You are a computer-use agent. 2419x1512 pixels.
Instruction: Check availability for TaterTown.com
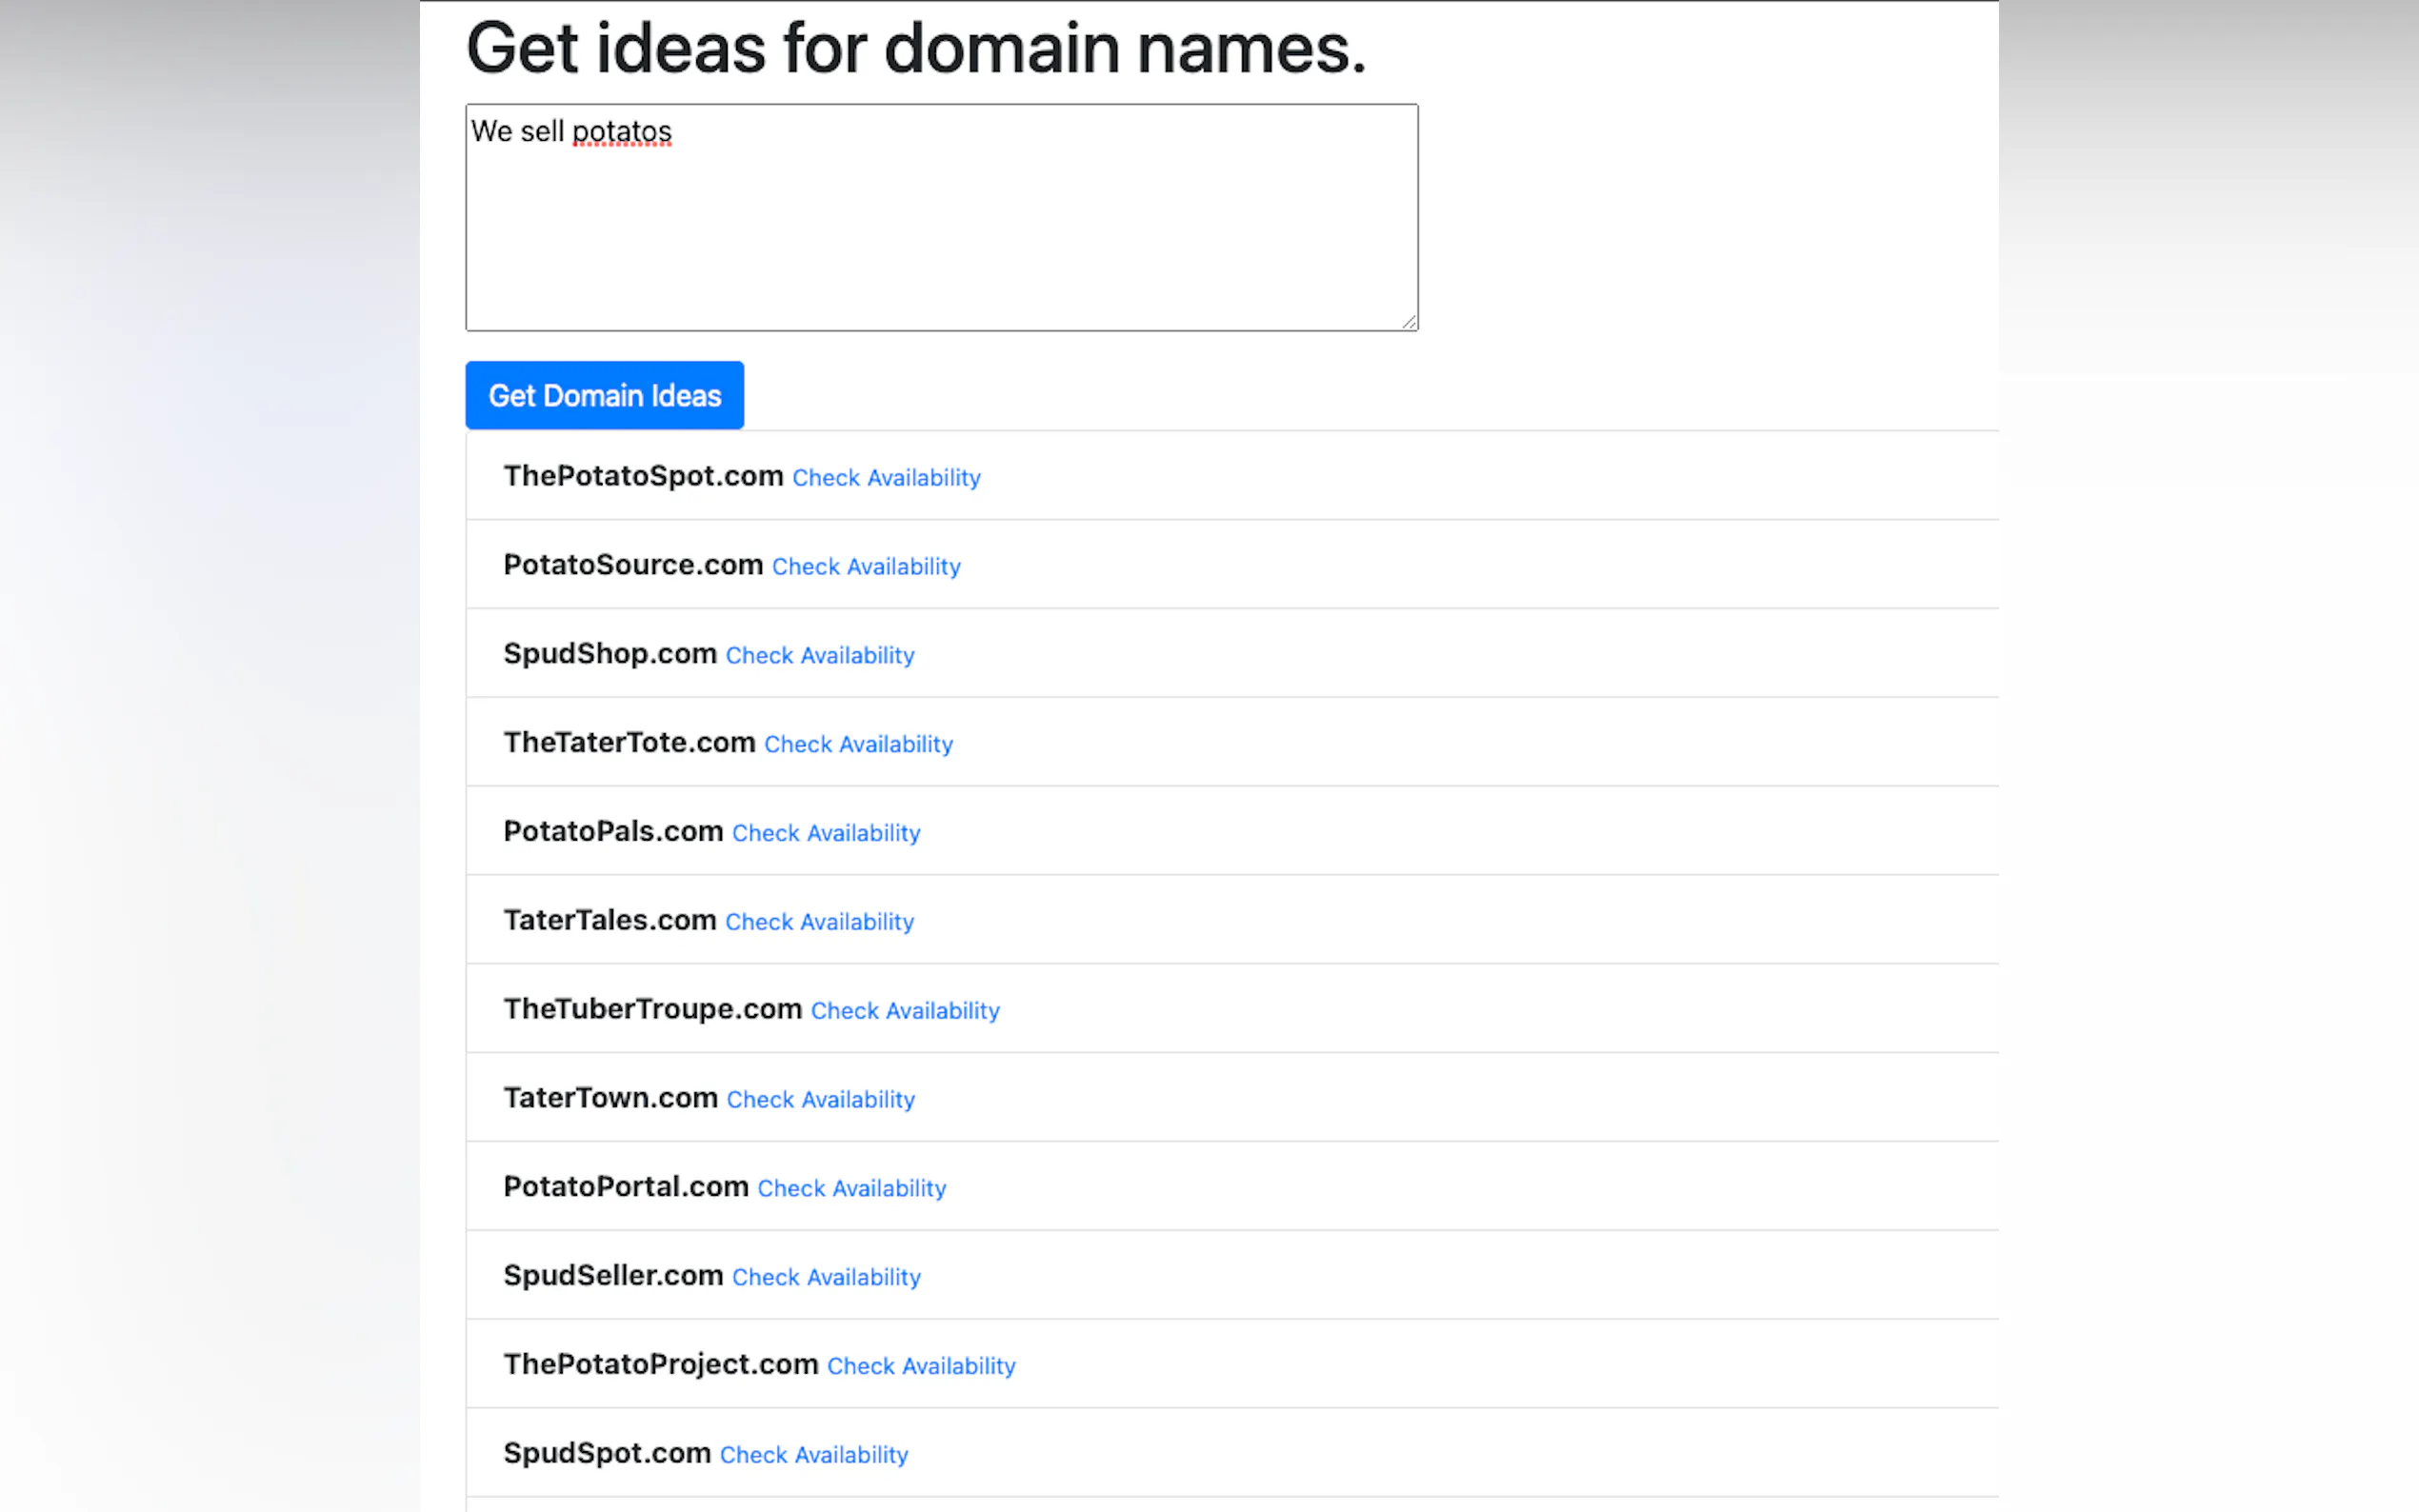pos(820,1100)
